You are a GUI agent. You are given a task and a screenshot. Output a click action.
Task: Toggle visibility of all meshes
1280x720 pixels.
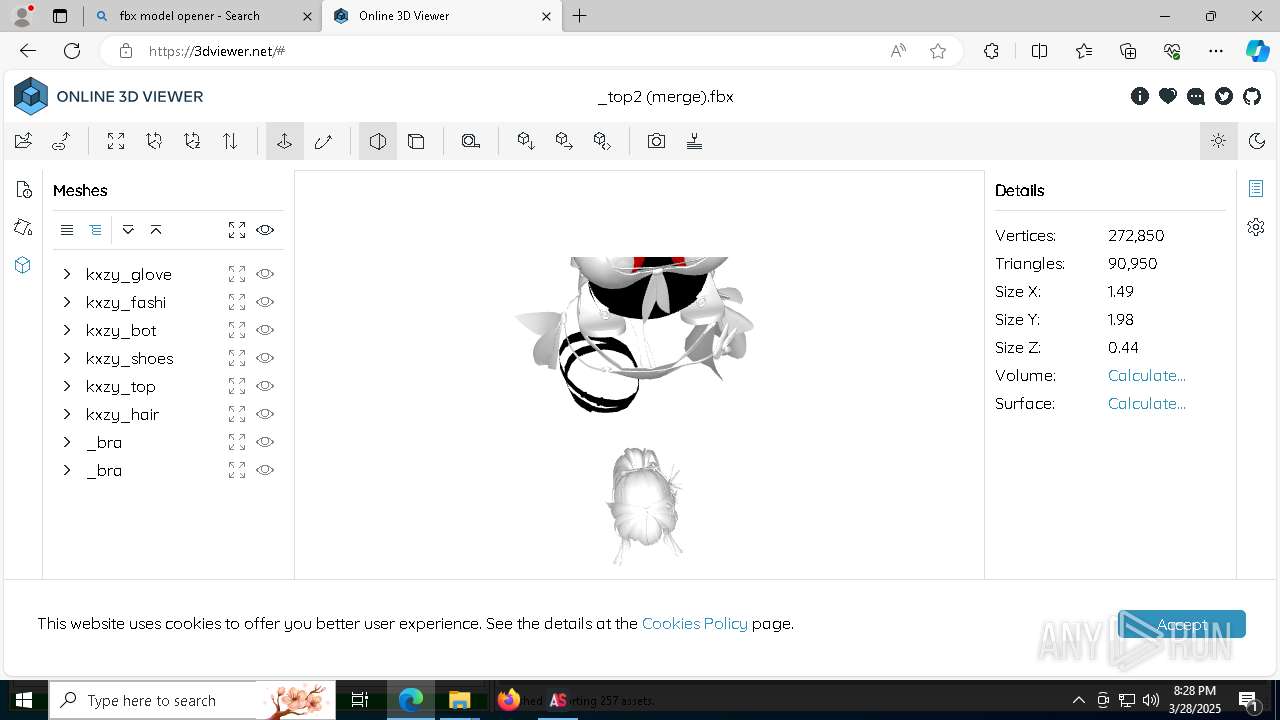tap(265, 230)
